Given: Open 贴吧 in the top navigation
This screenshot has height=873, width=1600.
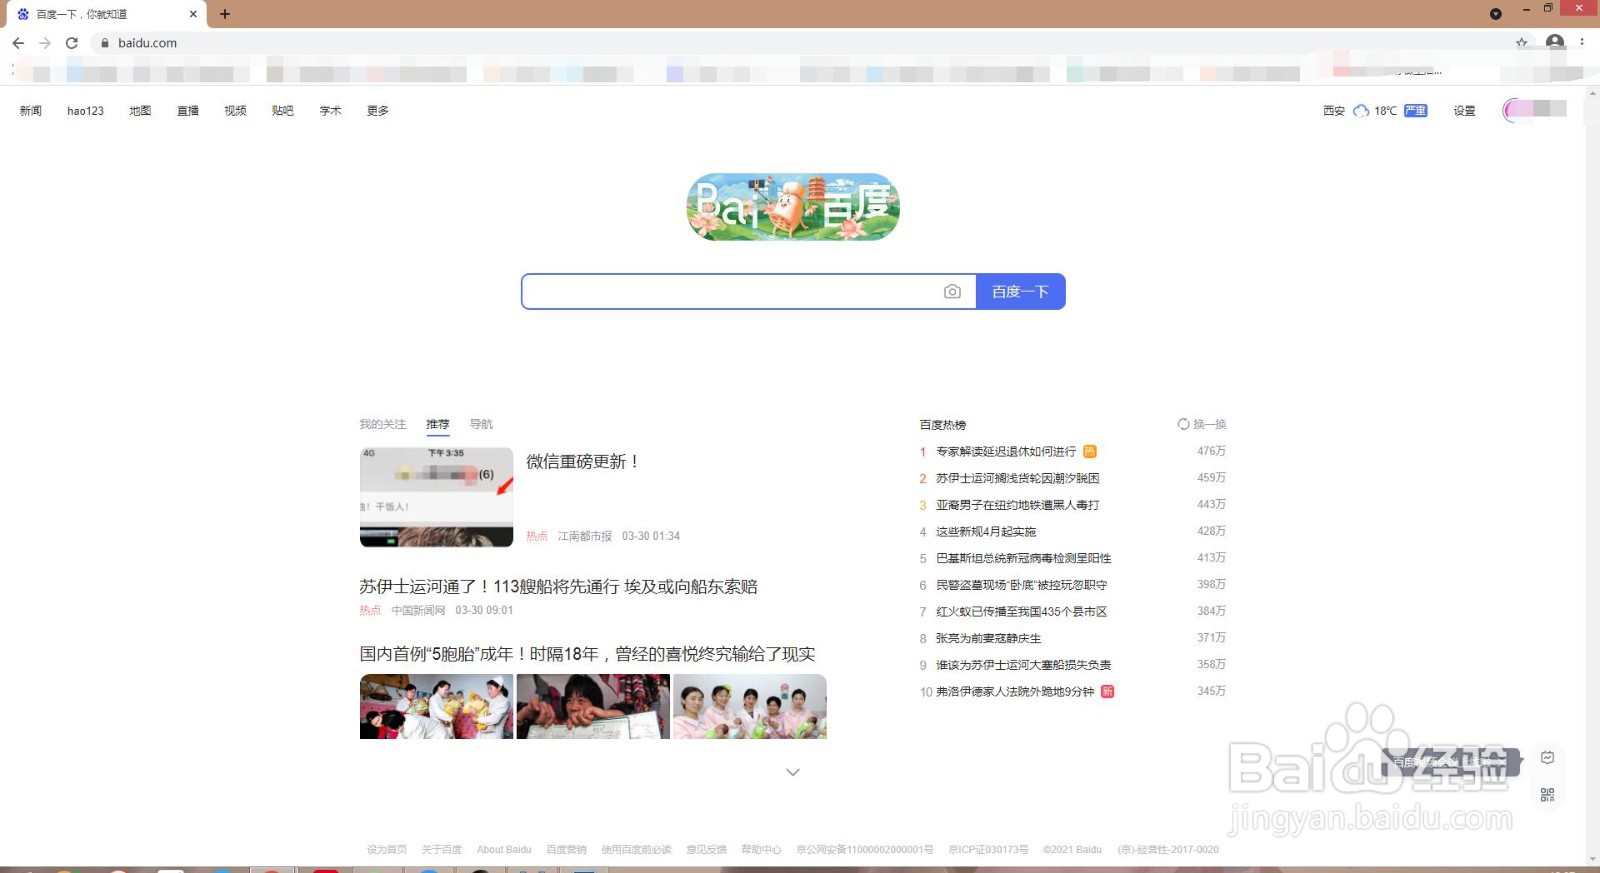Looking at the screenshot, I should 283,111.
